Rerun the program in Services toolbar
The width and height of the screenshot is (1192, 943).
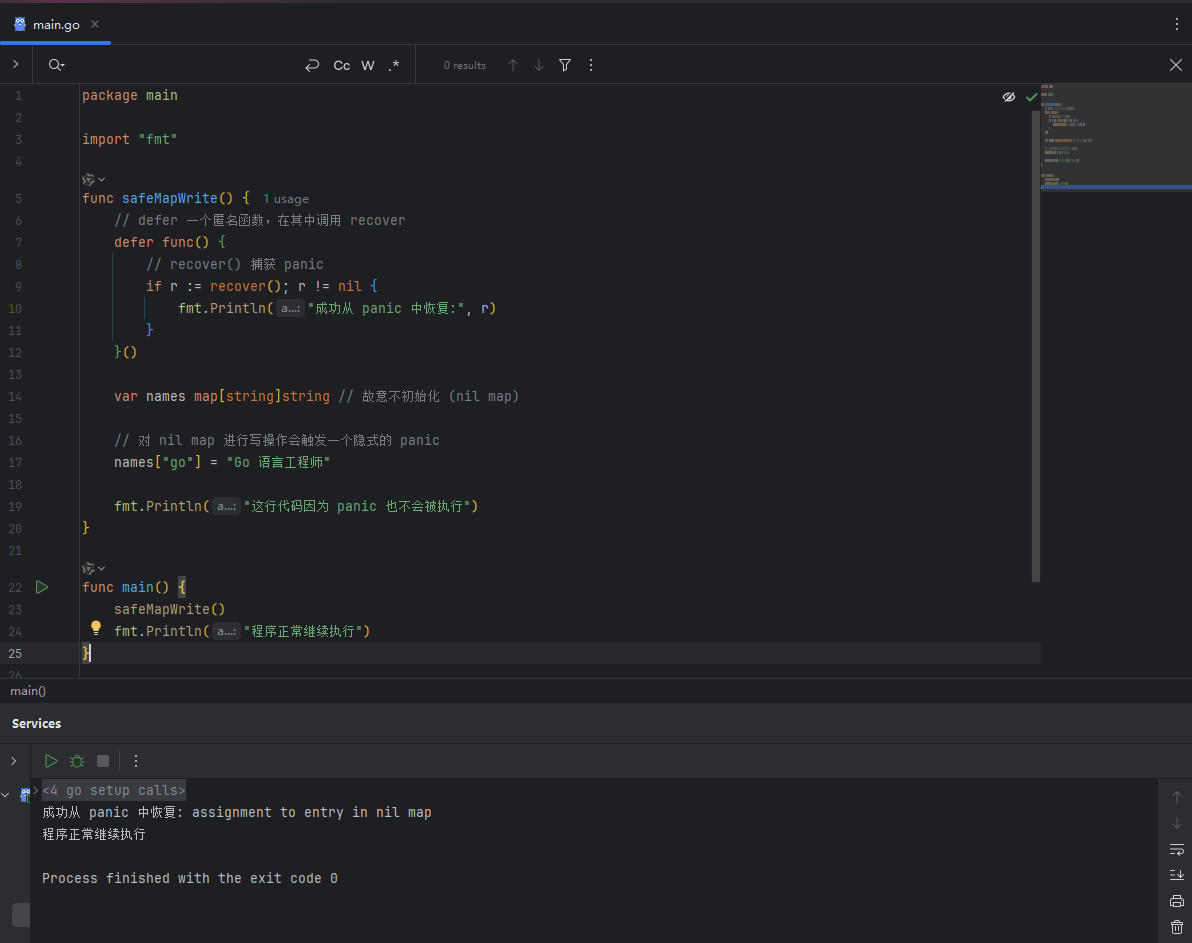[51, 760]
